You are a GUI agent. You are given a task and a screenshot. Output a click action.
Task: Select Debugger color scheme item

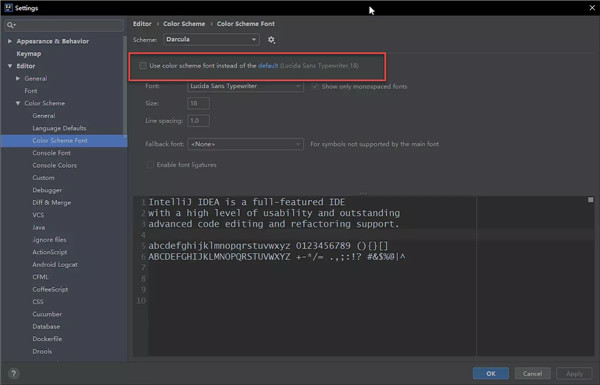point(47,190)
